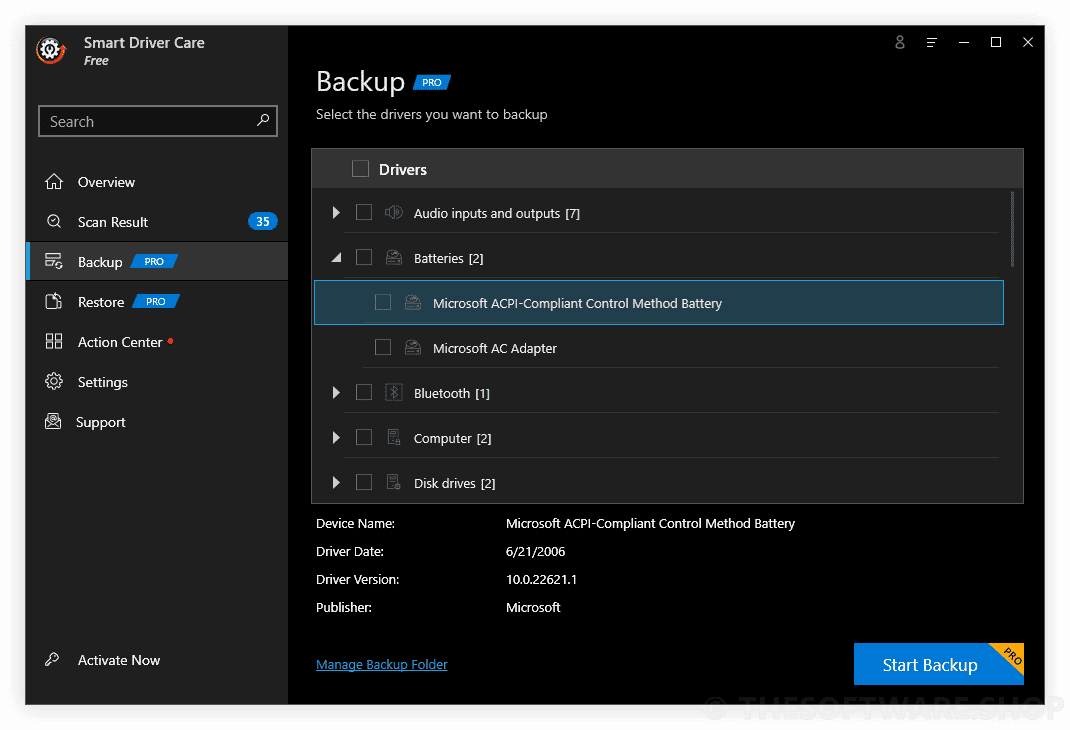Click the 35 scan result badge
The width and height of the screenshot is (1070, 730).
point(263,222)
